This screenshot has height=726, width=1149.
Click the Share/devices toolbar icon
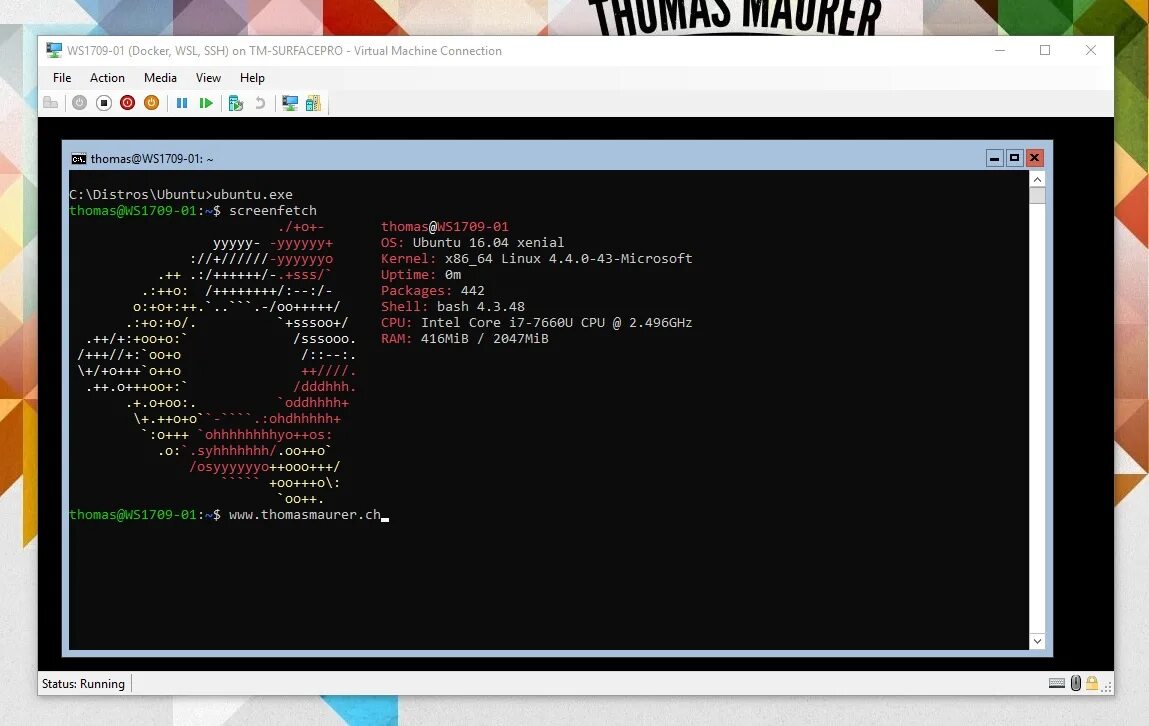314,103
